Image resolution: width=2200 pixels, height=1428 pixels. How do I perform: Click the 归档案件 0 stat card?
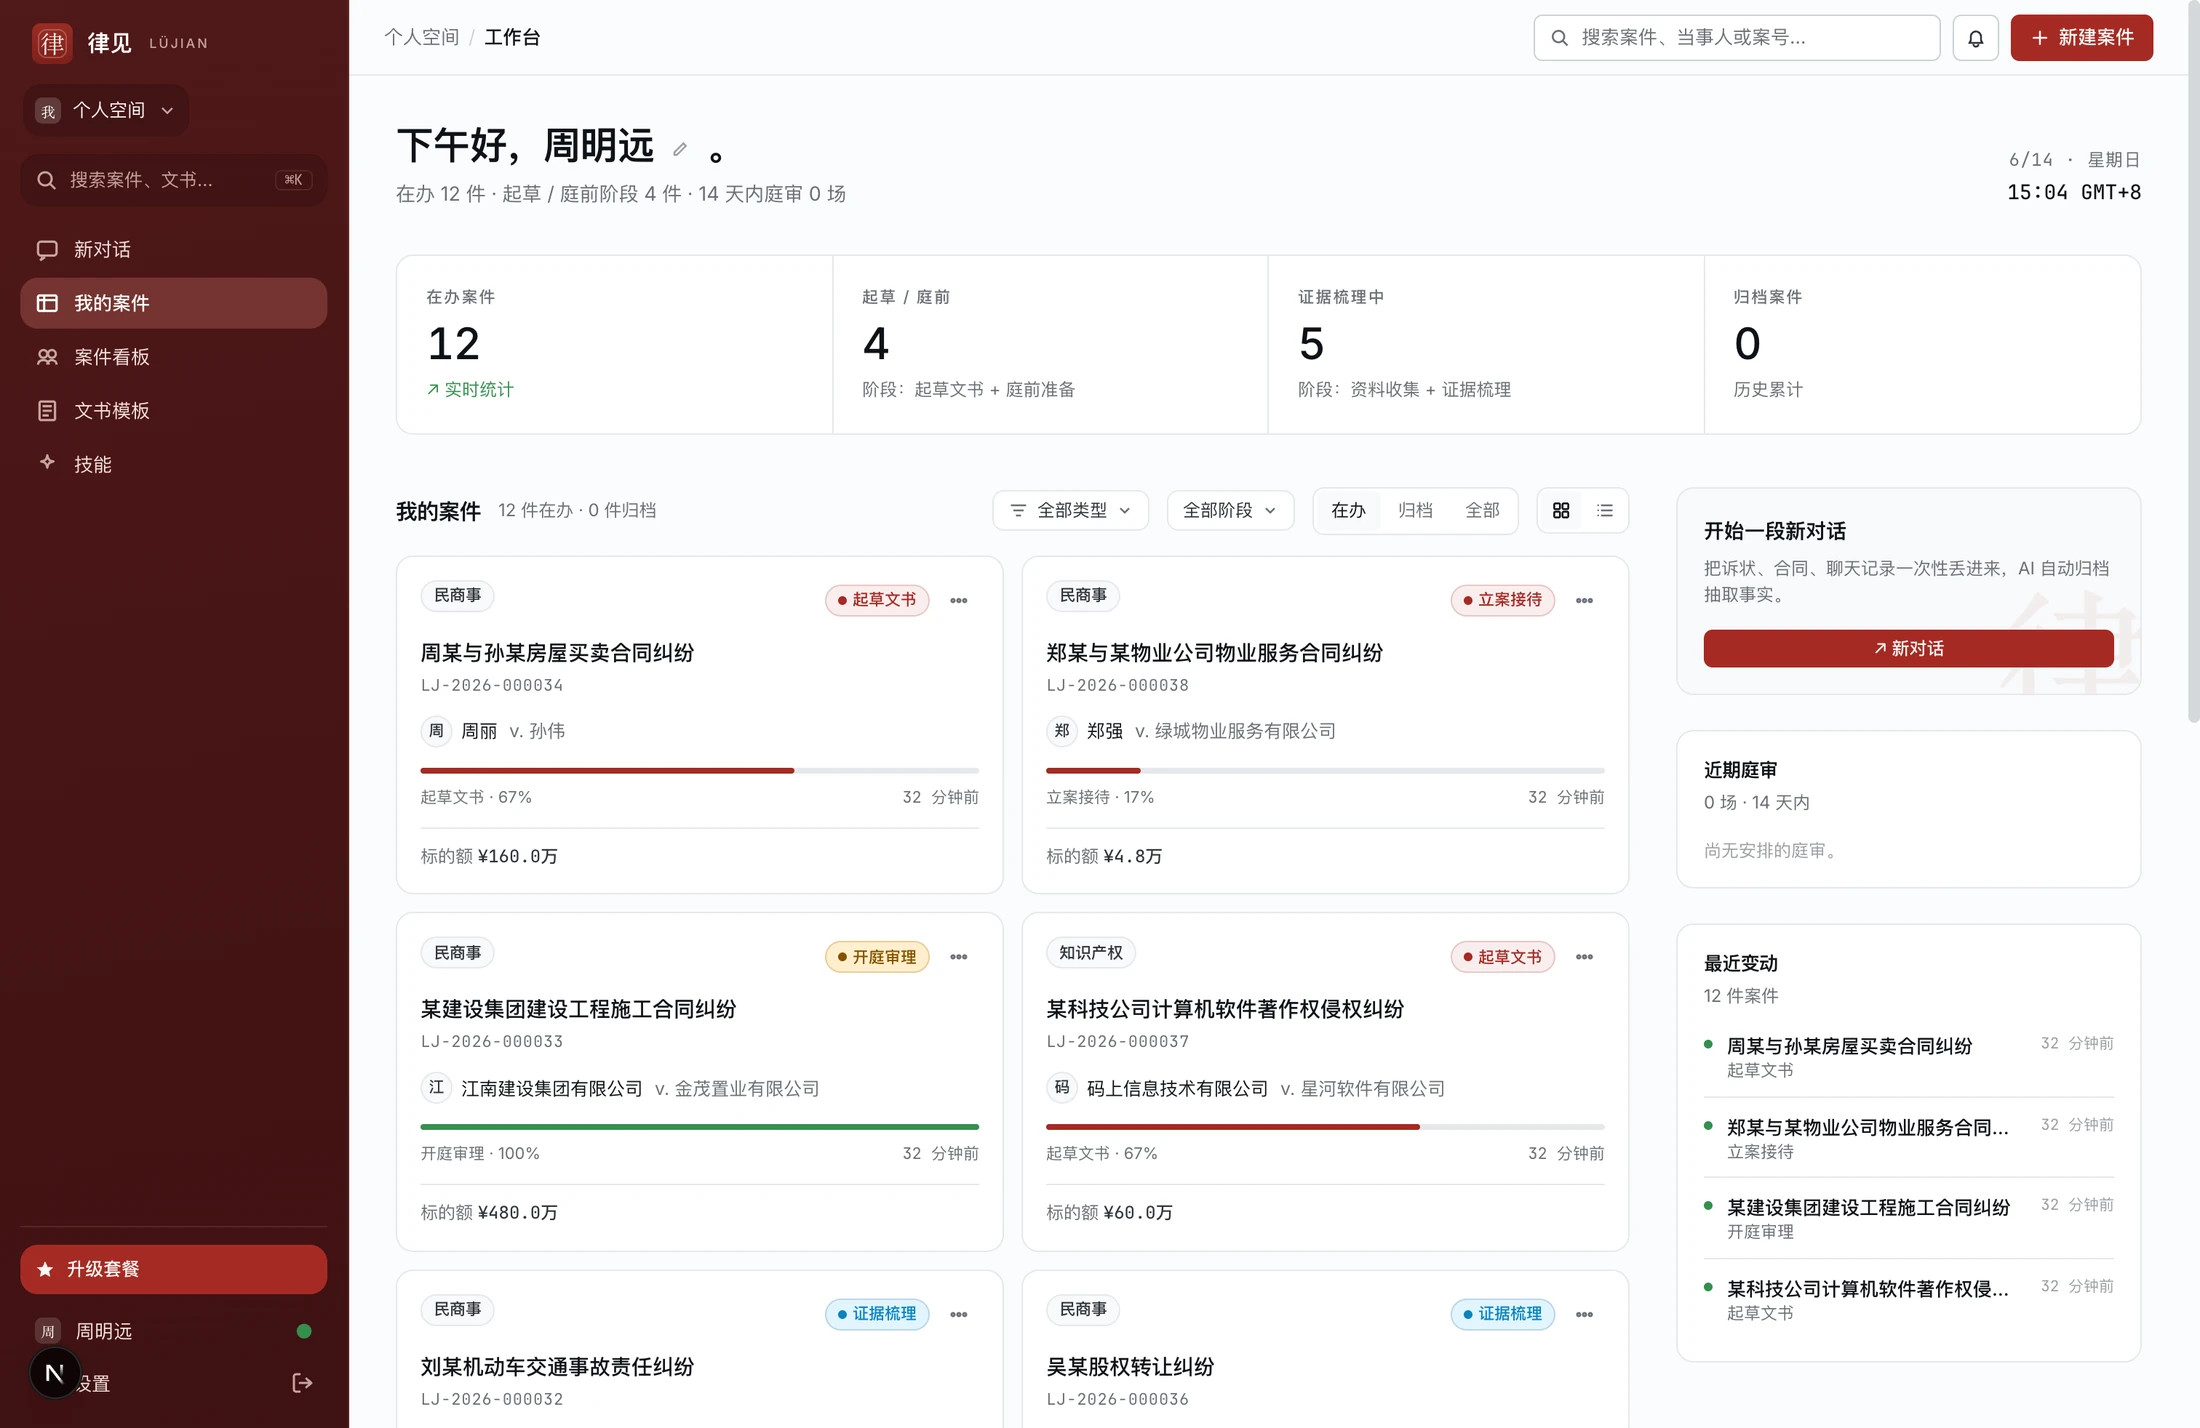pyautogui.click(x=1922, y=344)
